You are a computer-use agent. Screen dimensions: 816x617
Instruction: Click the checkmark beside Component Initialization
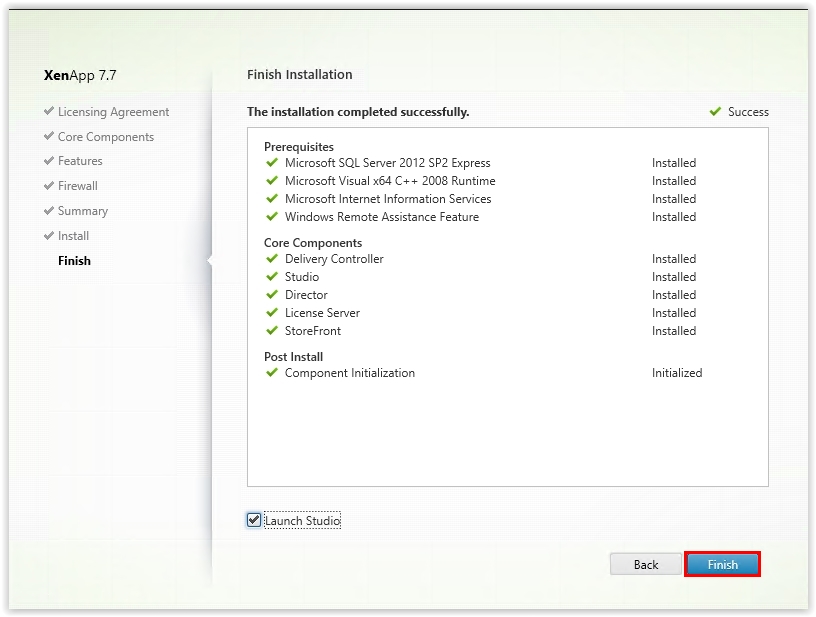coord(272,372)
